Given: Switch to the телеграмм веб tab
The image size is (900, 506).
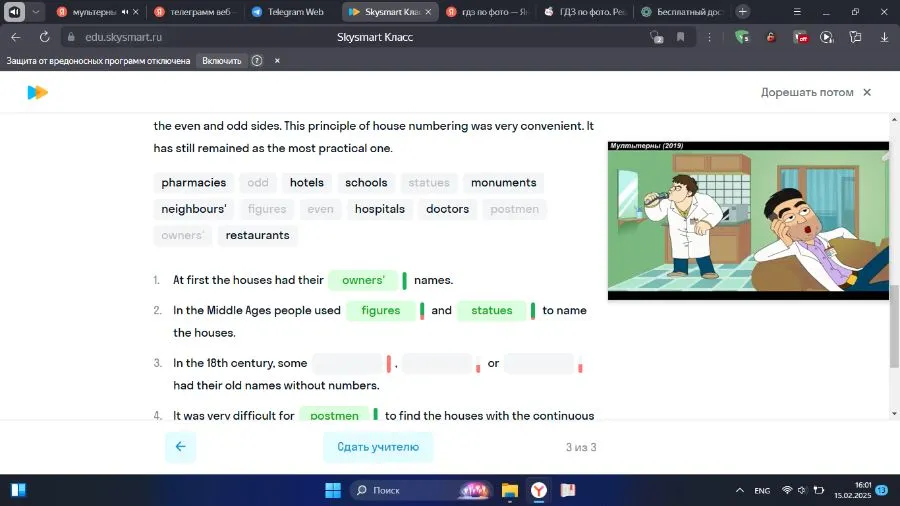Looking at the screenshot, I should click(194, 11).
